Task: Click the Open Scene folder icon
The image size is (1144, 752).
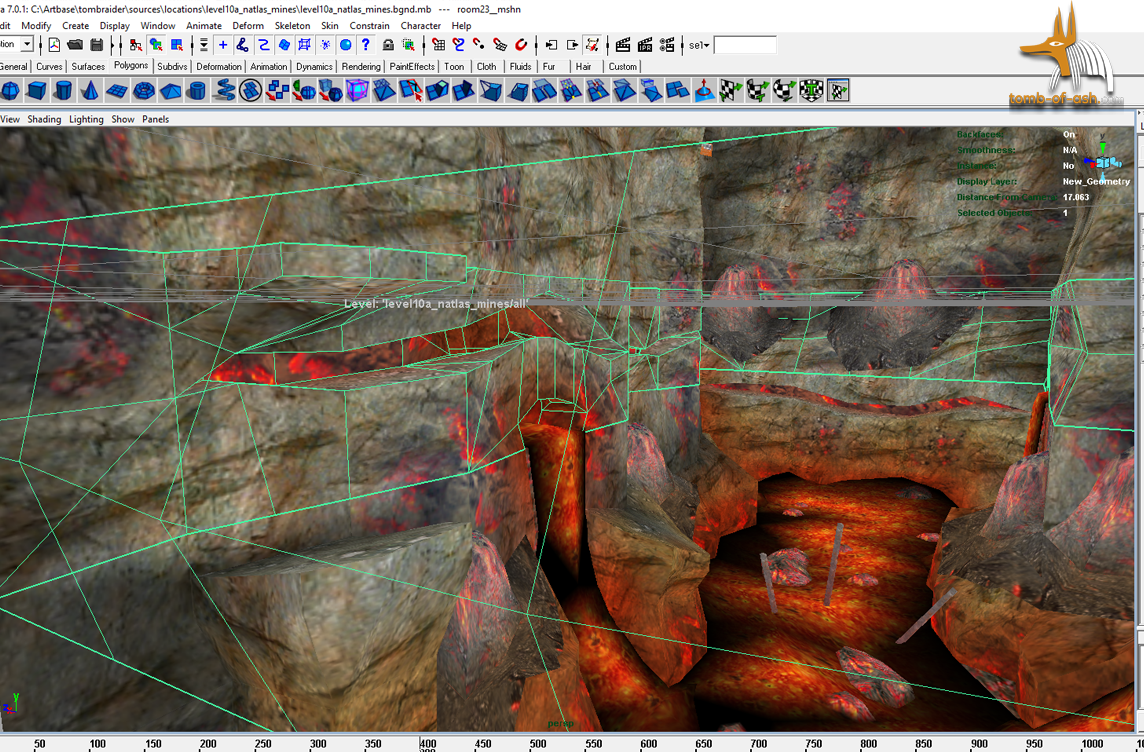Action: pos(74,45)
